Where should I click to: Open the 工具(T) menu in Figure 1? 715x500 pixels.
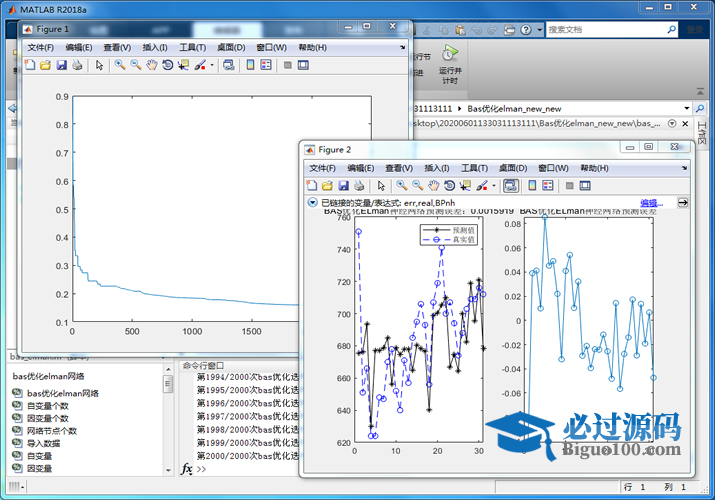(192, 47)
